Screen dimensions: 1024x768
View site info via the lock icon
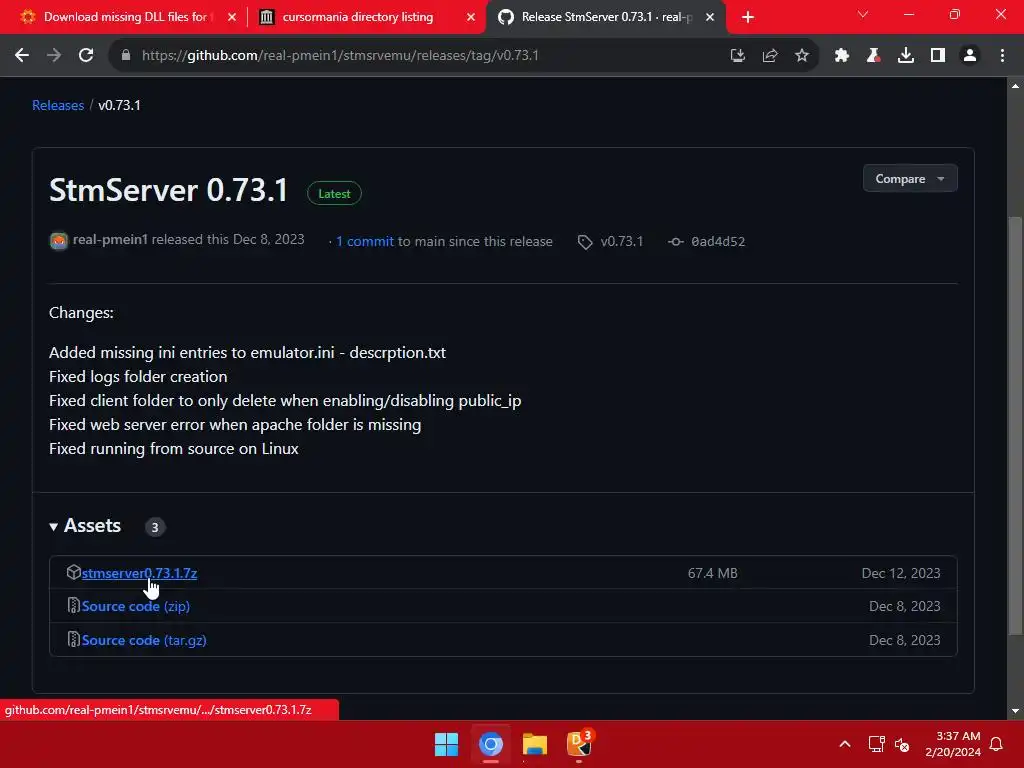[x=126, y=56]
